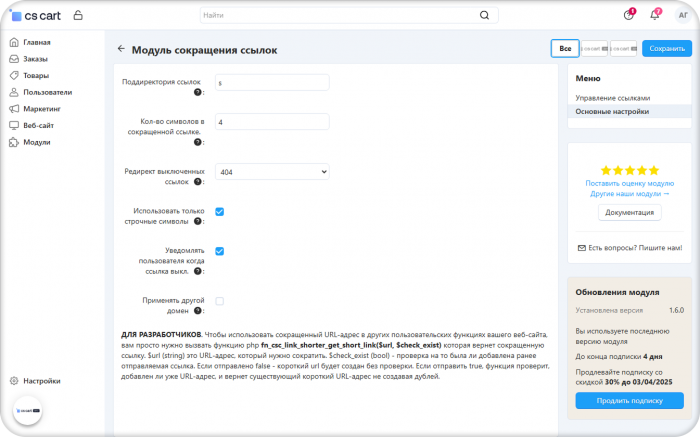Show help tooltip for Использовать только строчные символы
The height and width of the screenshot is (437, 700).
197,221
